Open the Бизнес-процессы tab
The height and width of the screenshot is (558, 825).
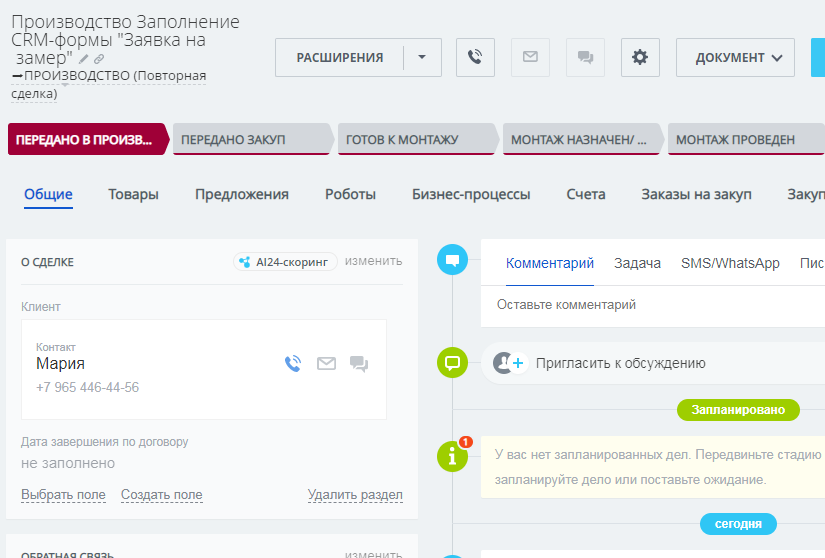point(471,194)
